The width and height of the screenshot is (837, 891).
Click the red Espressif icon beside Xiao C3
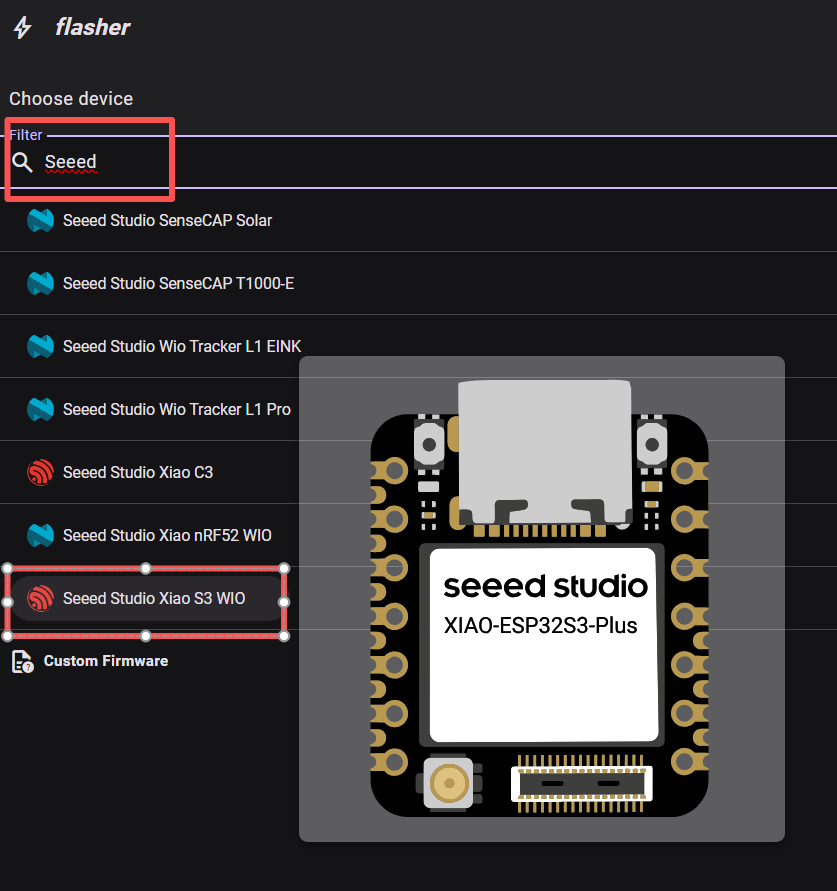pyautogui.click(x=40, y=472)
